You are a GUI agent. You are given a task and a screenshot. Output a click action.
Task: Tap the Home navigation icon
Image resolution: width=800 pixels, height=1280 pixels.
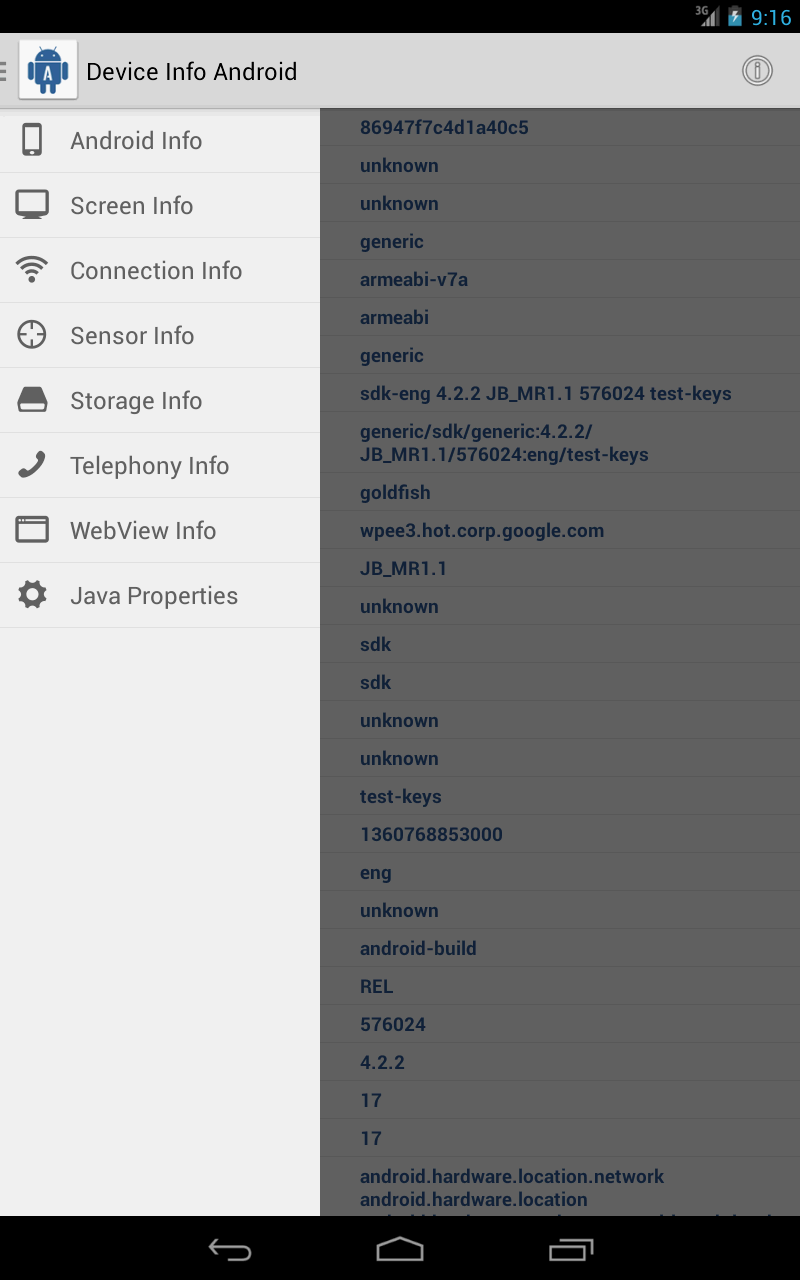coord(400,1249)
